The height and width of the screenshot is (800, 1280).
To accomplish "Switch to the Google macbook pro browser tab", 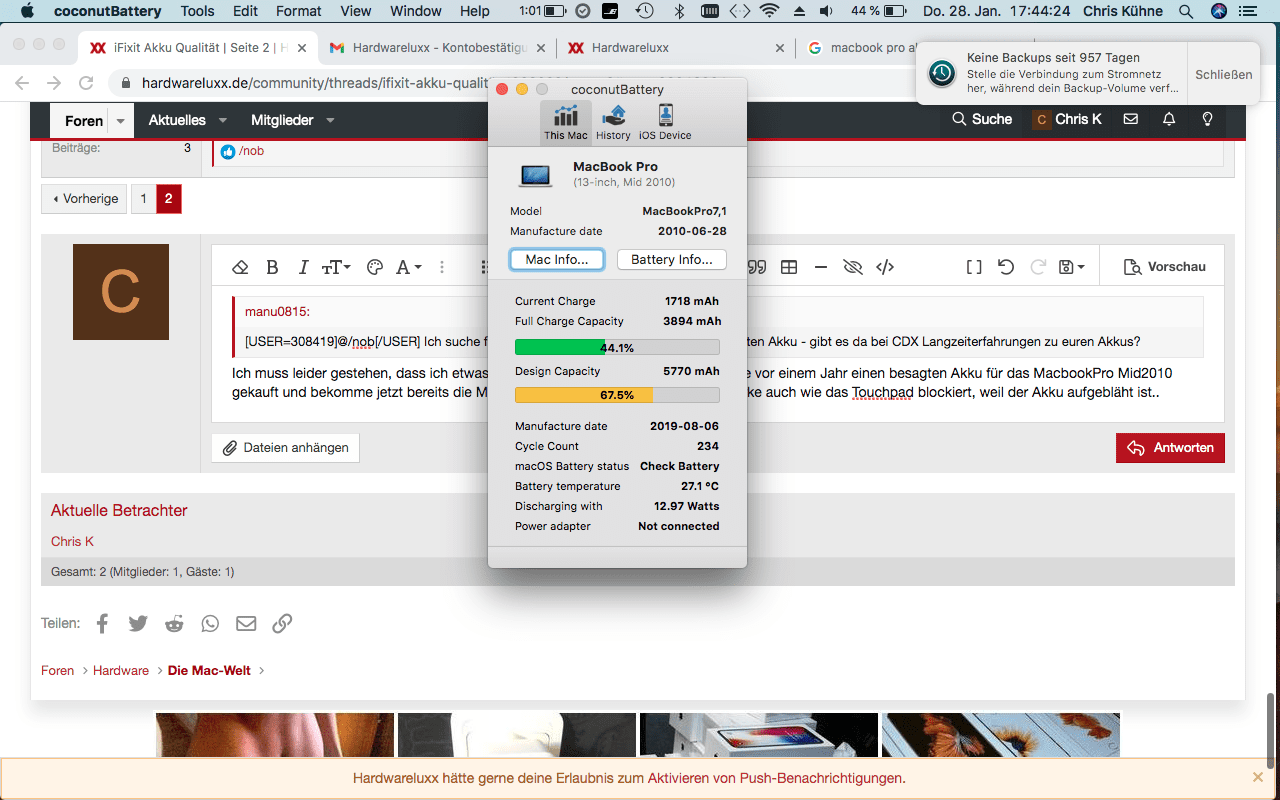I will [860, 47].
